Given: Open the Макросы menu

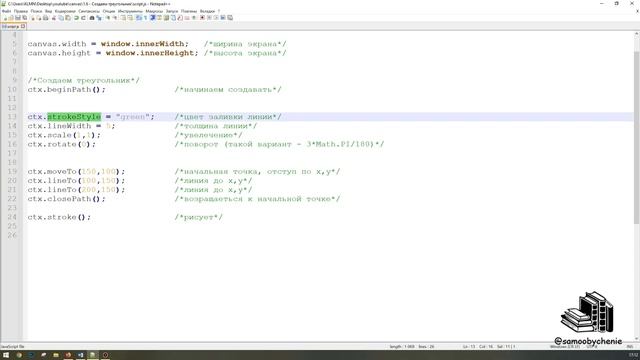Looking at the screenshot, I should point(154,11).
